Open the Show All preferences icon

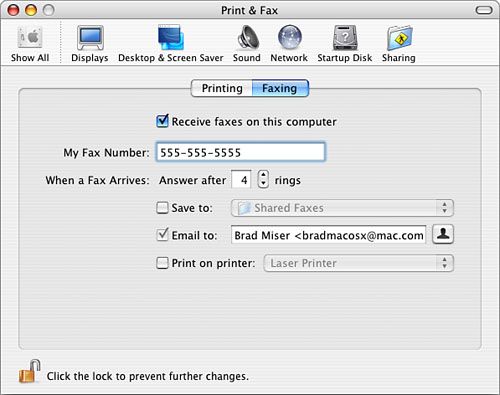pyautogui.click(x=30, y=37)
